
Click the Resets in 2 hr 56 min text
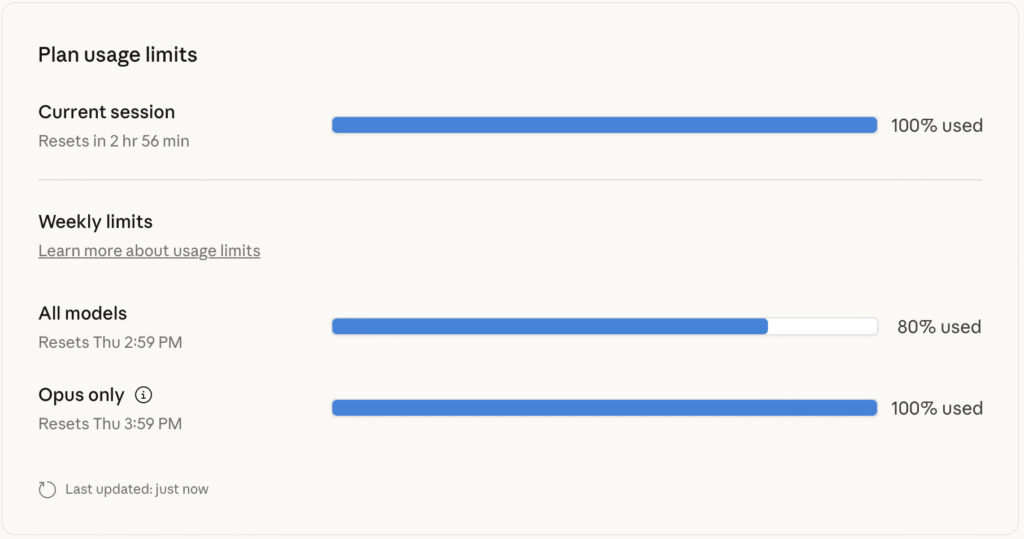click(x=113, y=141)
